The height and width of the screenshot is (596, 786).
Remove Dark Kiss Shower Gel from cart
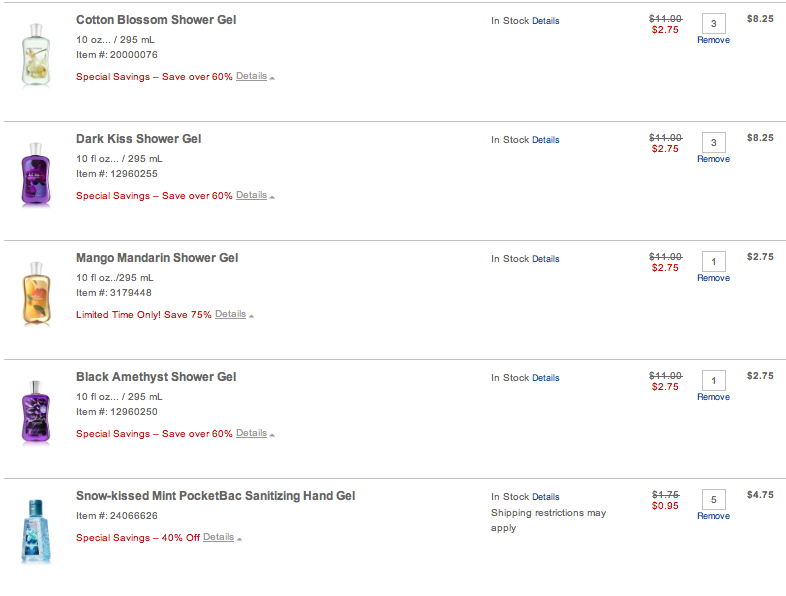pos(713,159)
